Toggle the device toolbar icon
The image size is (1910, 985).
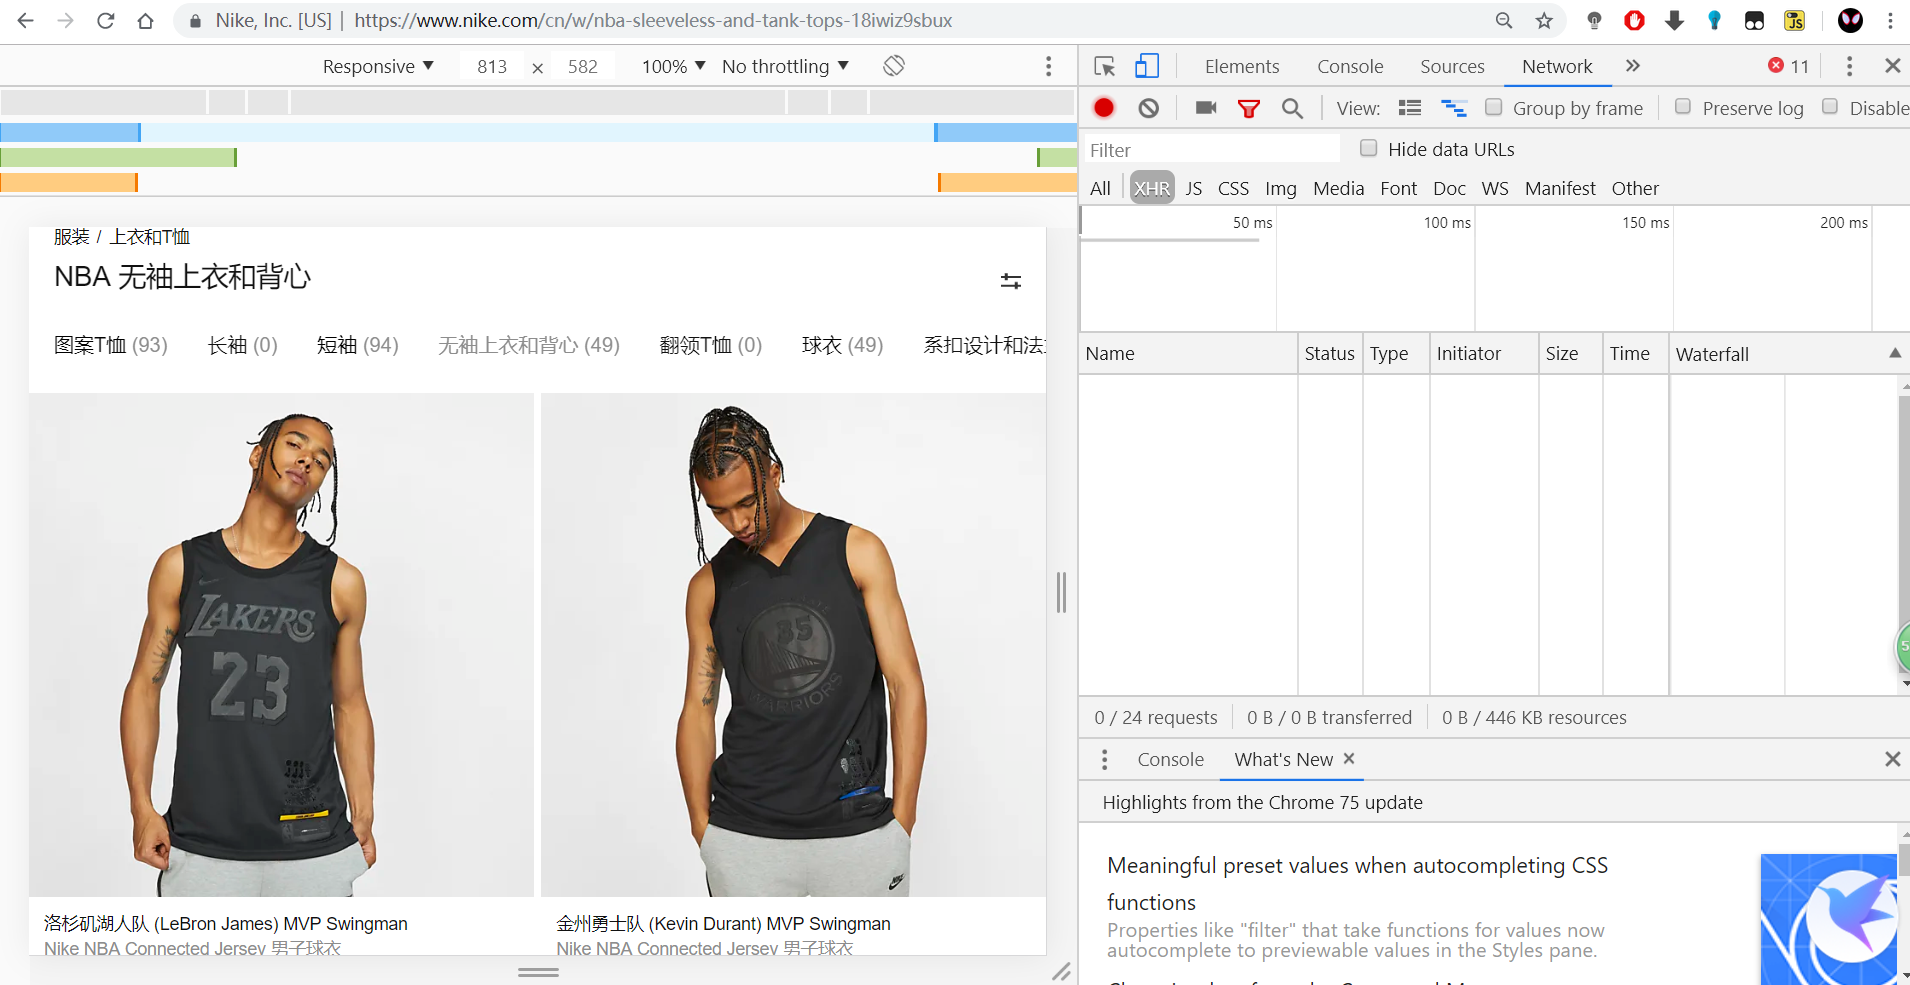(1146, 66)
